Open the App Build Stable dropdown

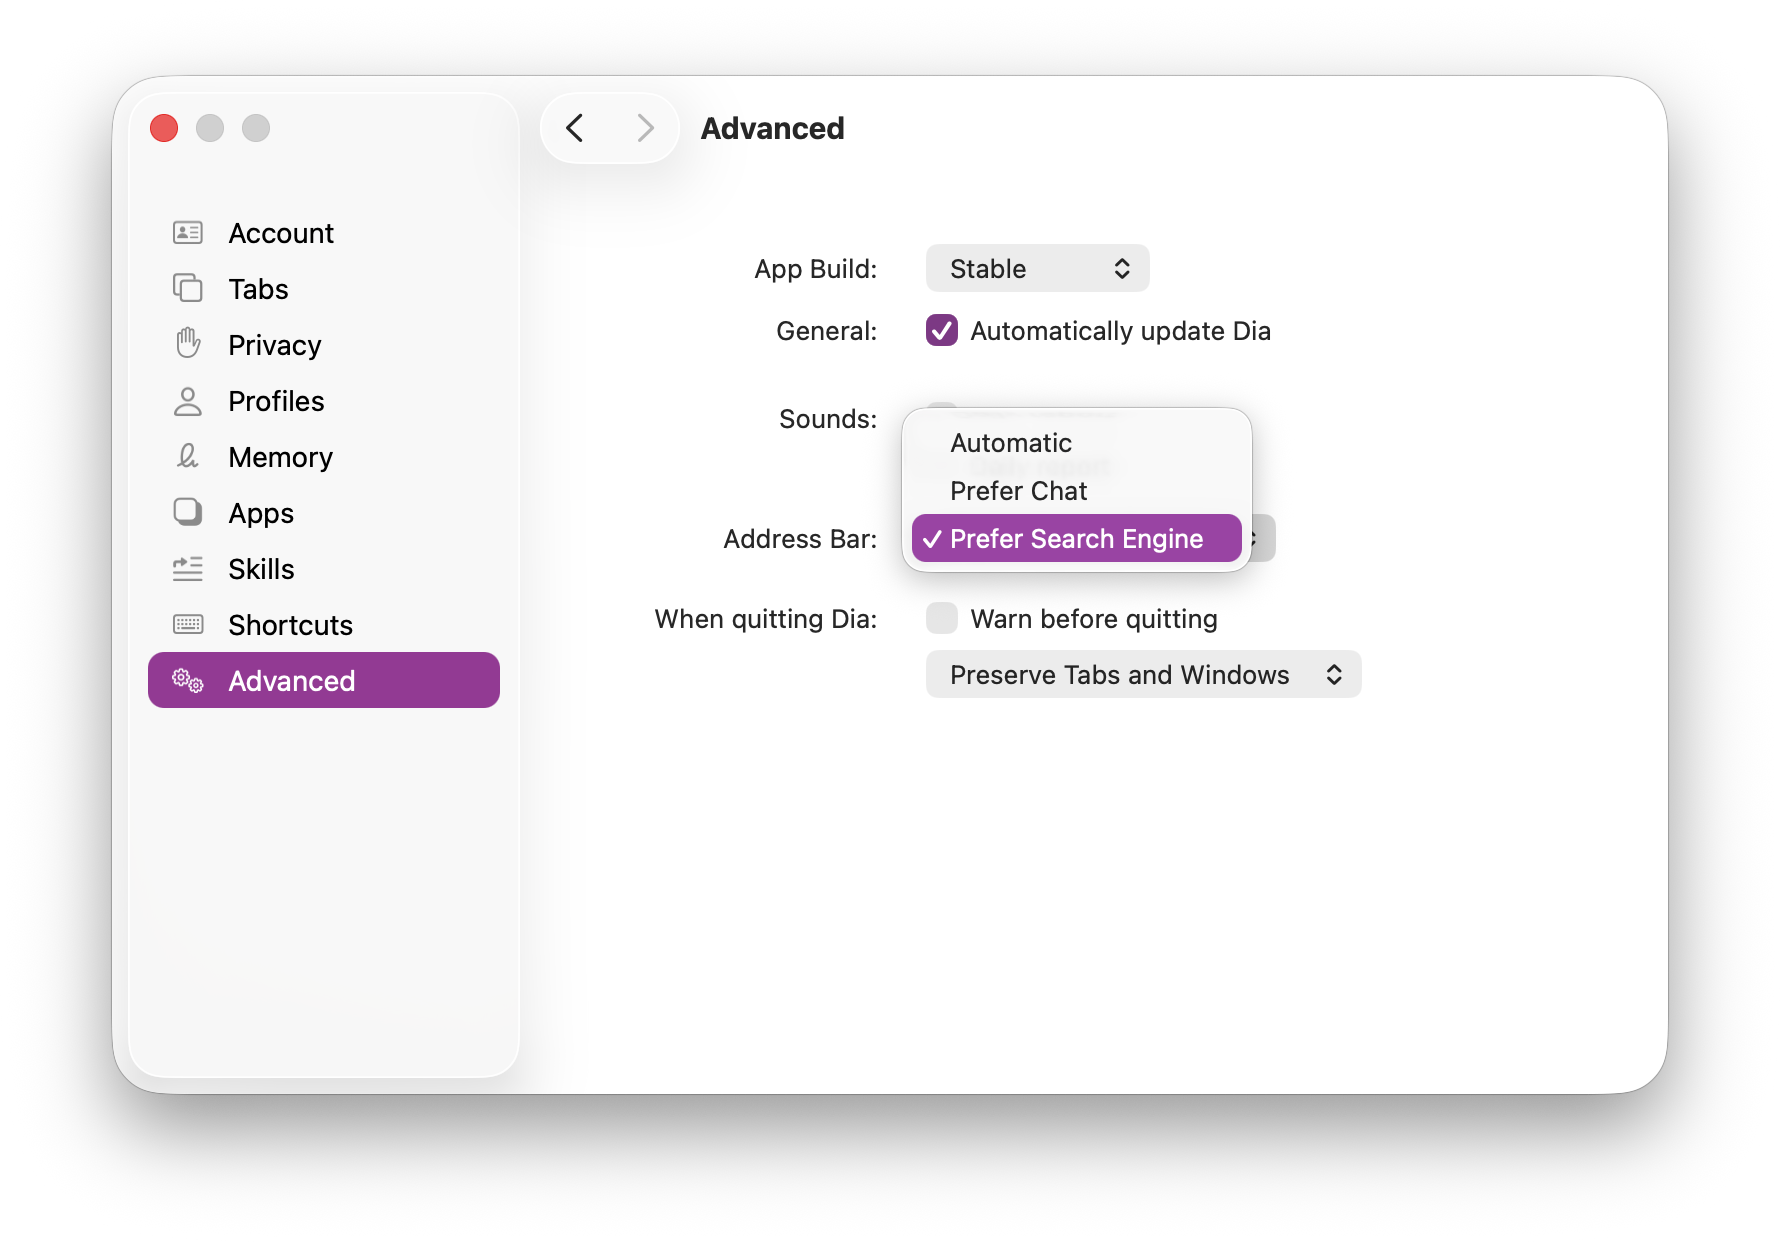pyautogui.click(x=1038, y=268)
